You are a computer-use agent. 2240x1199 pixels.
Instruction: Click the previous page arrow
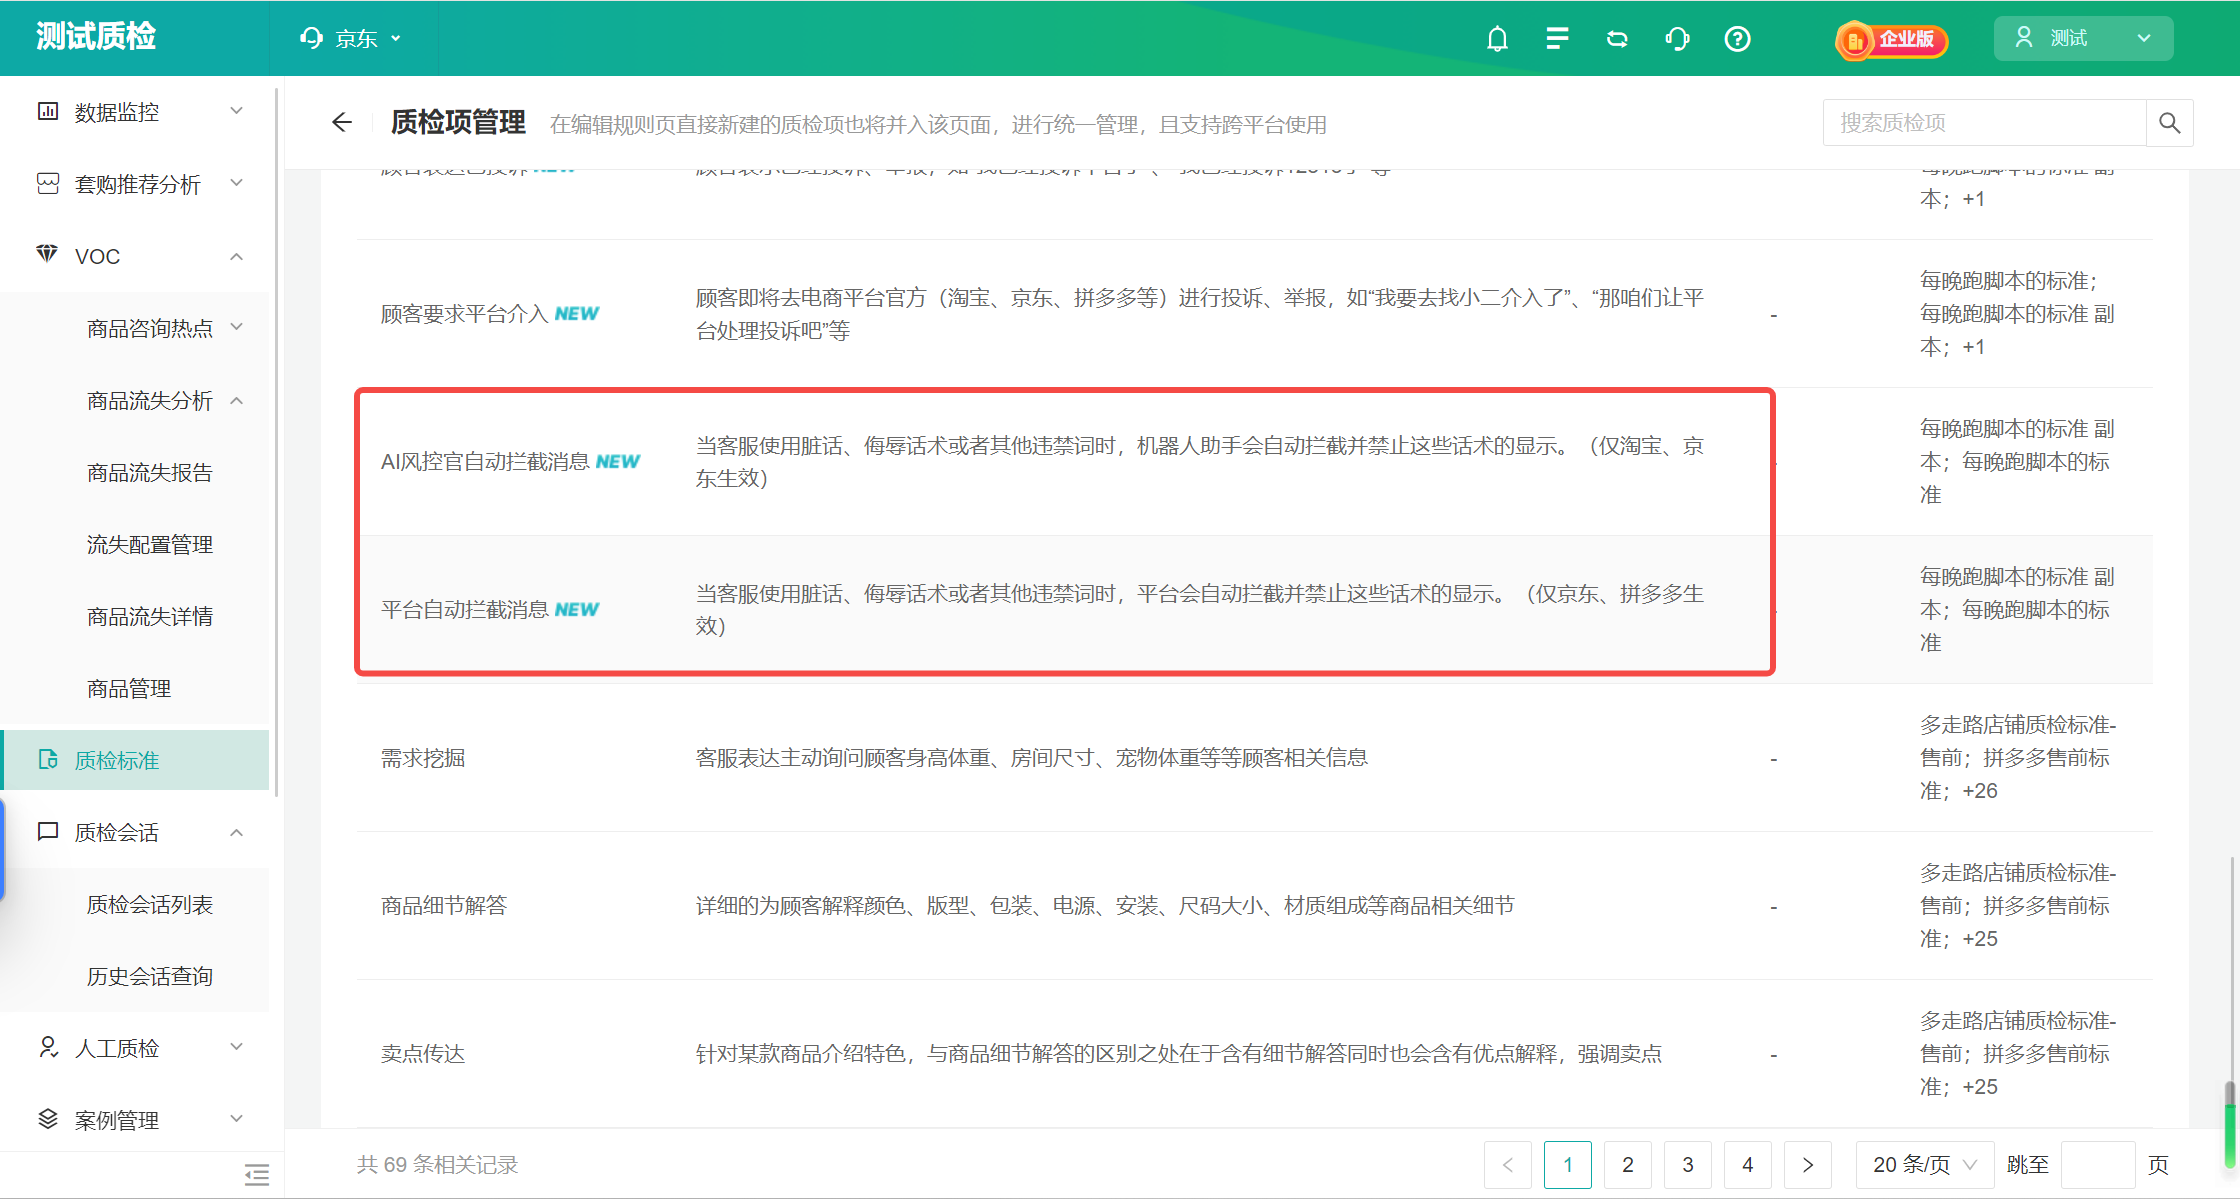[x=1508, y=1165]
